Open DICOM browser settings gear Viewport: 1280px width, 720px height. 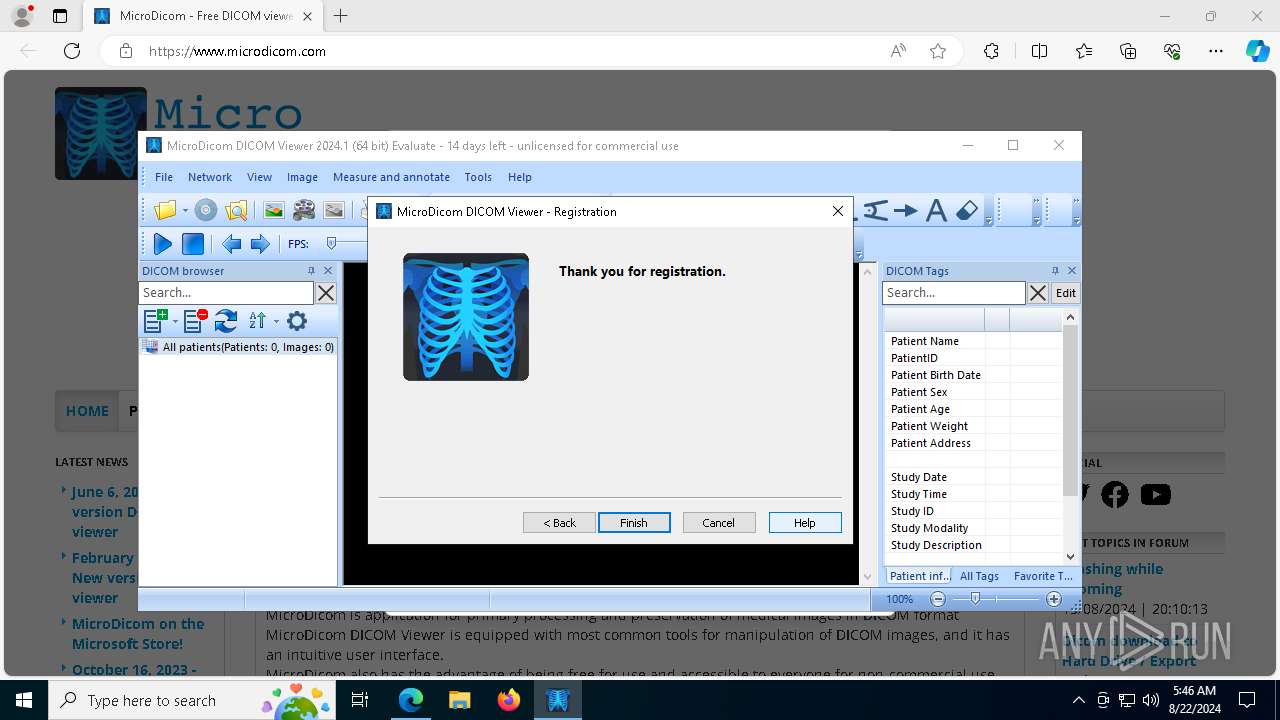pyautogui.click(x=297, y=321)
